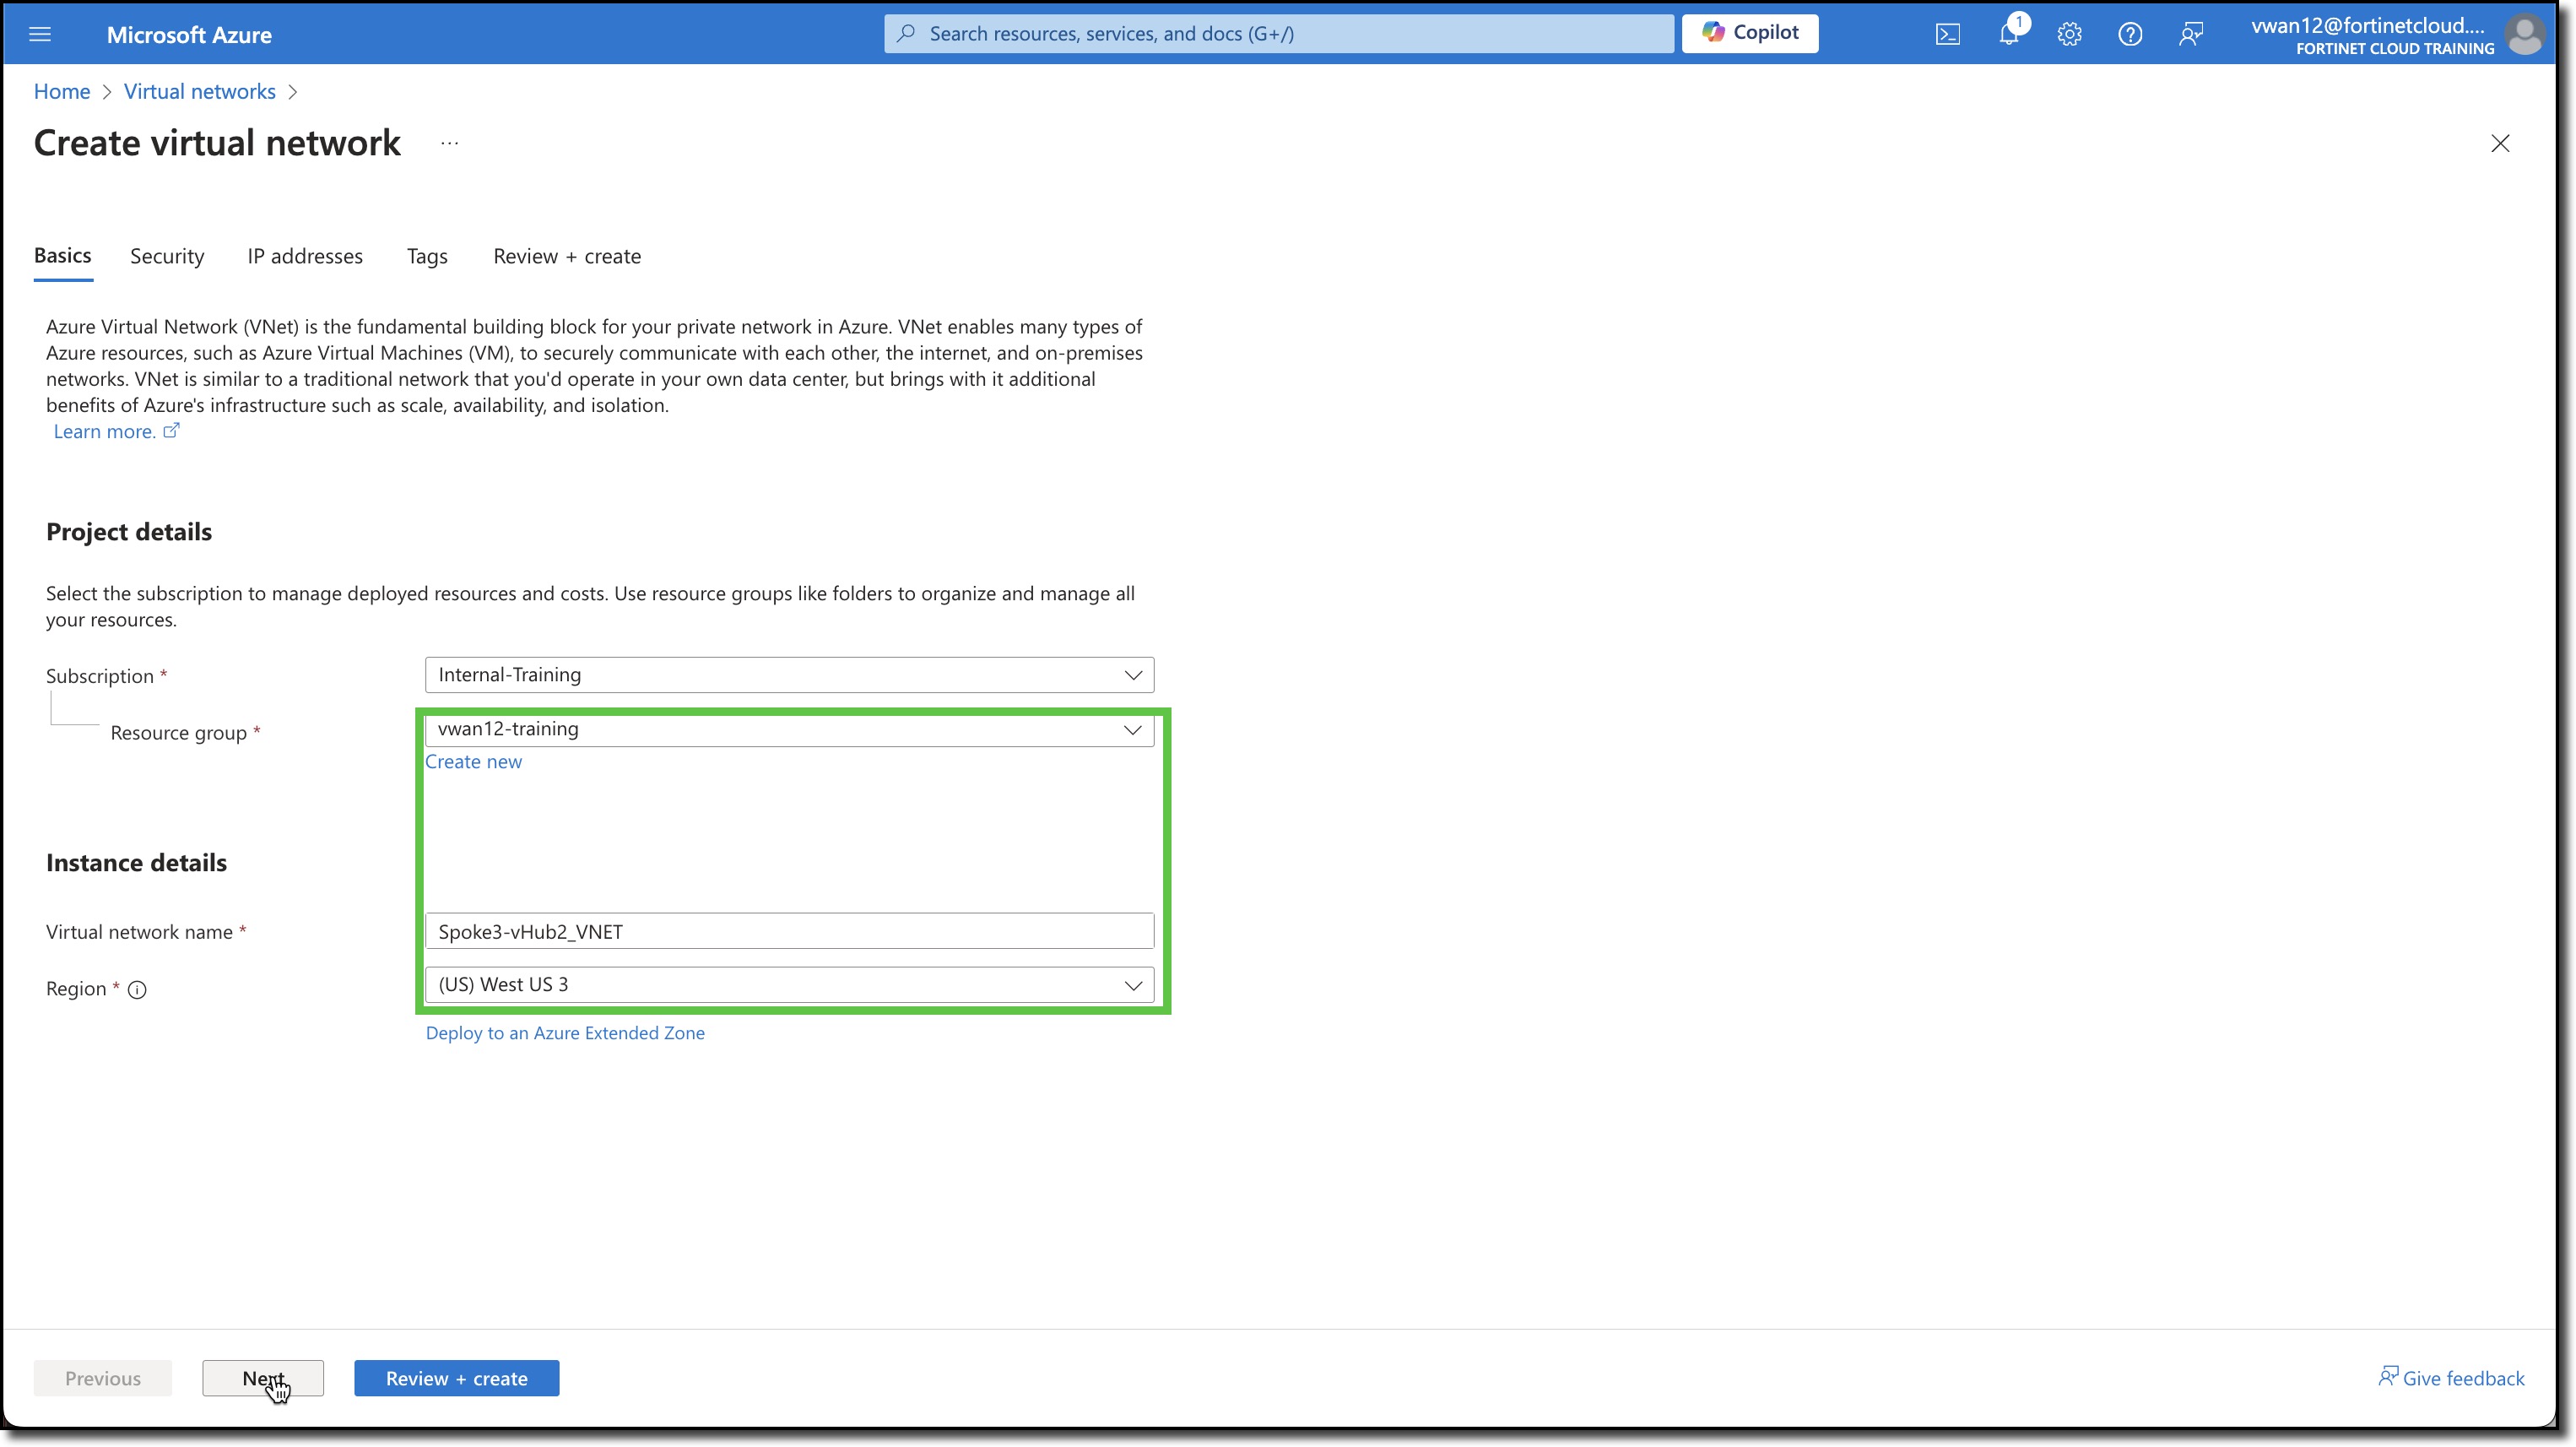Click the Virtual network name field

point(789,931)
